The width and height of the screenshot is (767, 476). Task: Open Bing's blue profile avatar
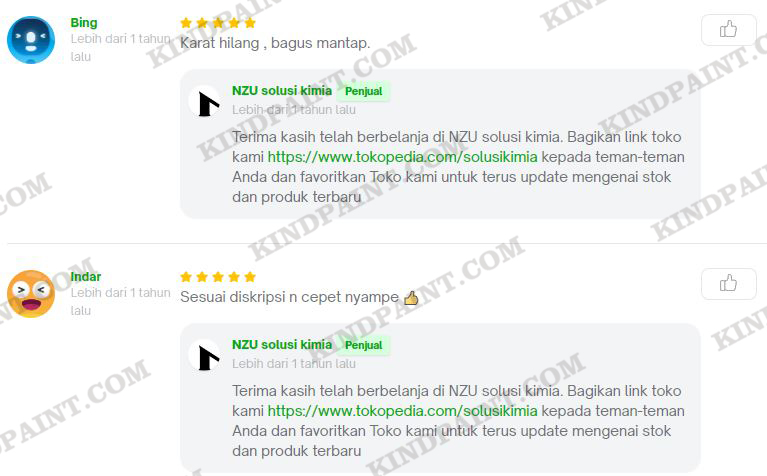pos(31,40)
